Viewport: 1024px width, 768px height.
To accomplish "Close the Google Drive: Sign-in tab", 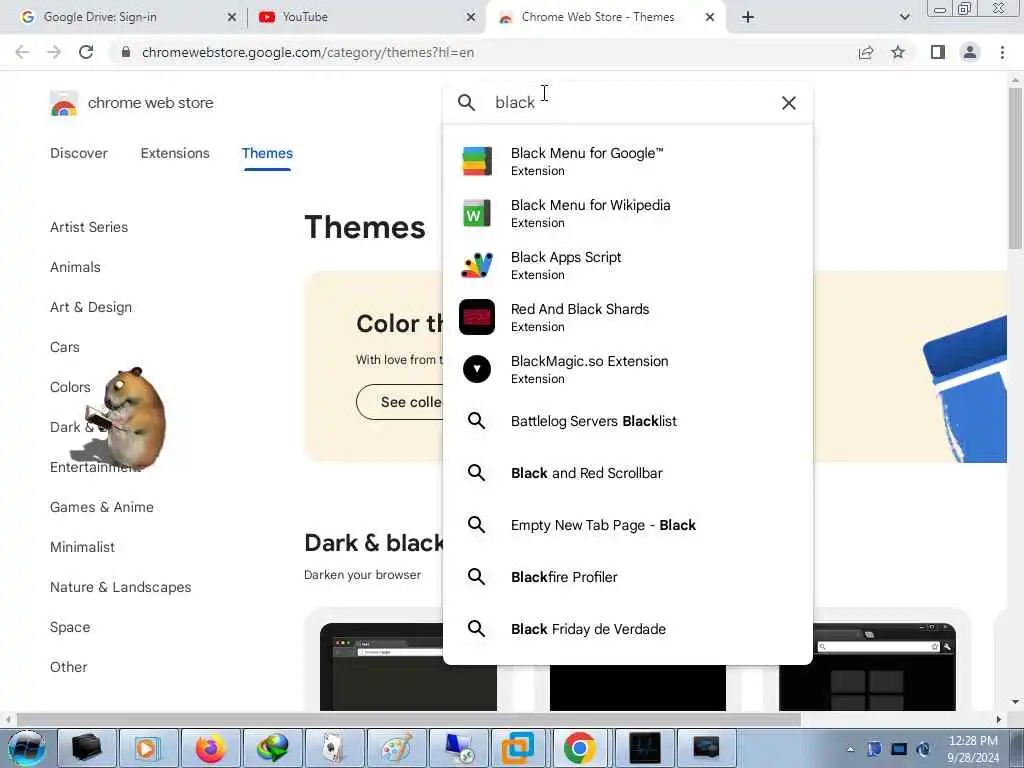I will (x=232, y=17).
